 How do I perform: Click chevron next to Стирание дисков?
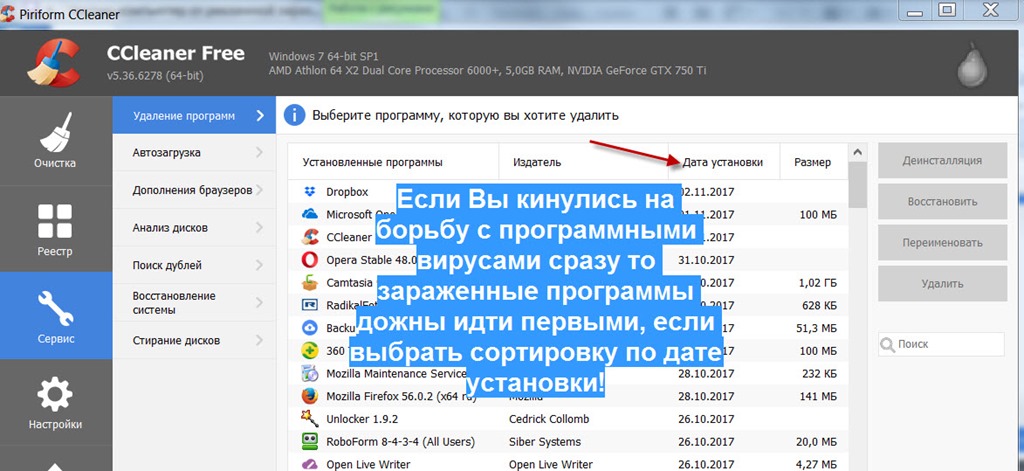click(x=260, y=340)
